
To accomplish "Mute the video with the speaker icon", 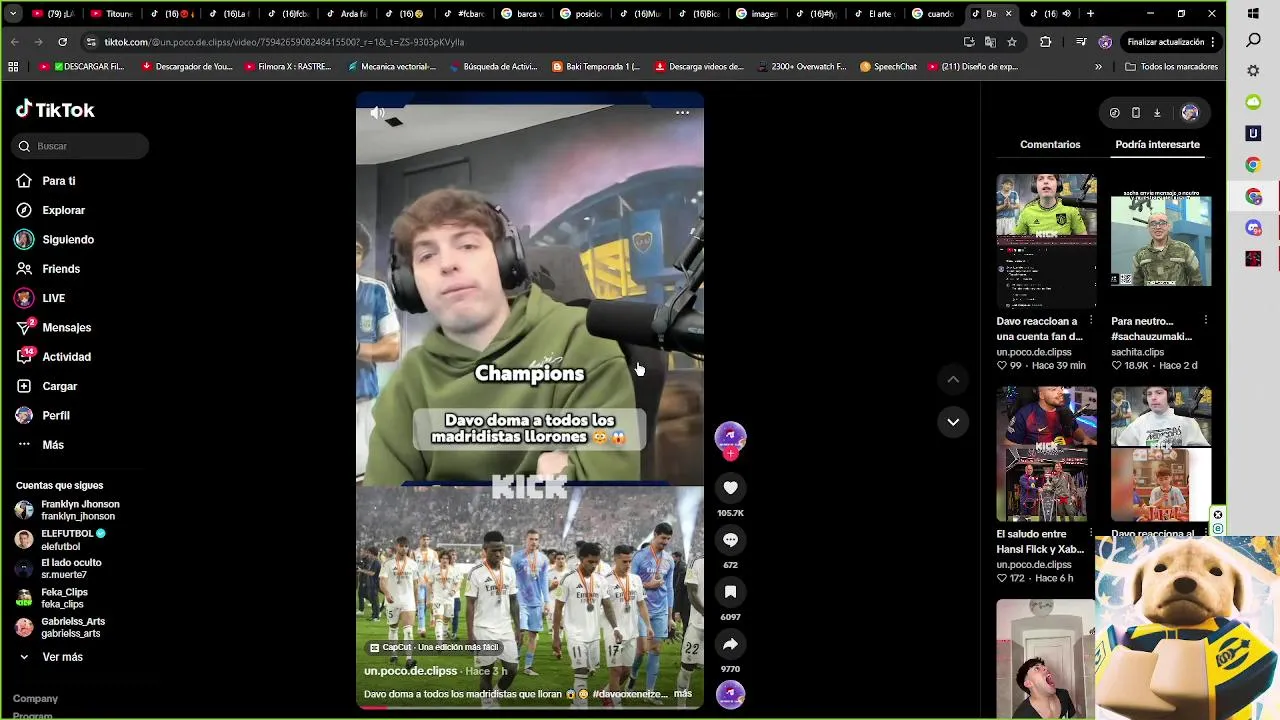I will tap(377, 113).
